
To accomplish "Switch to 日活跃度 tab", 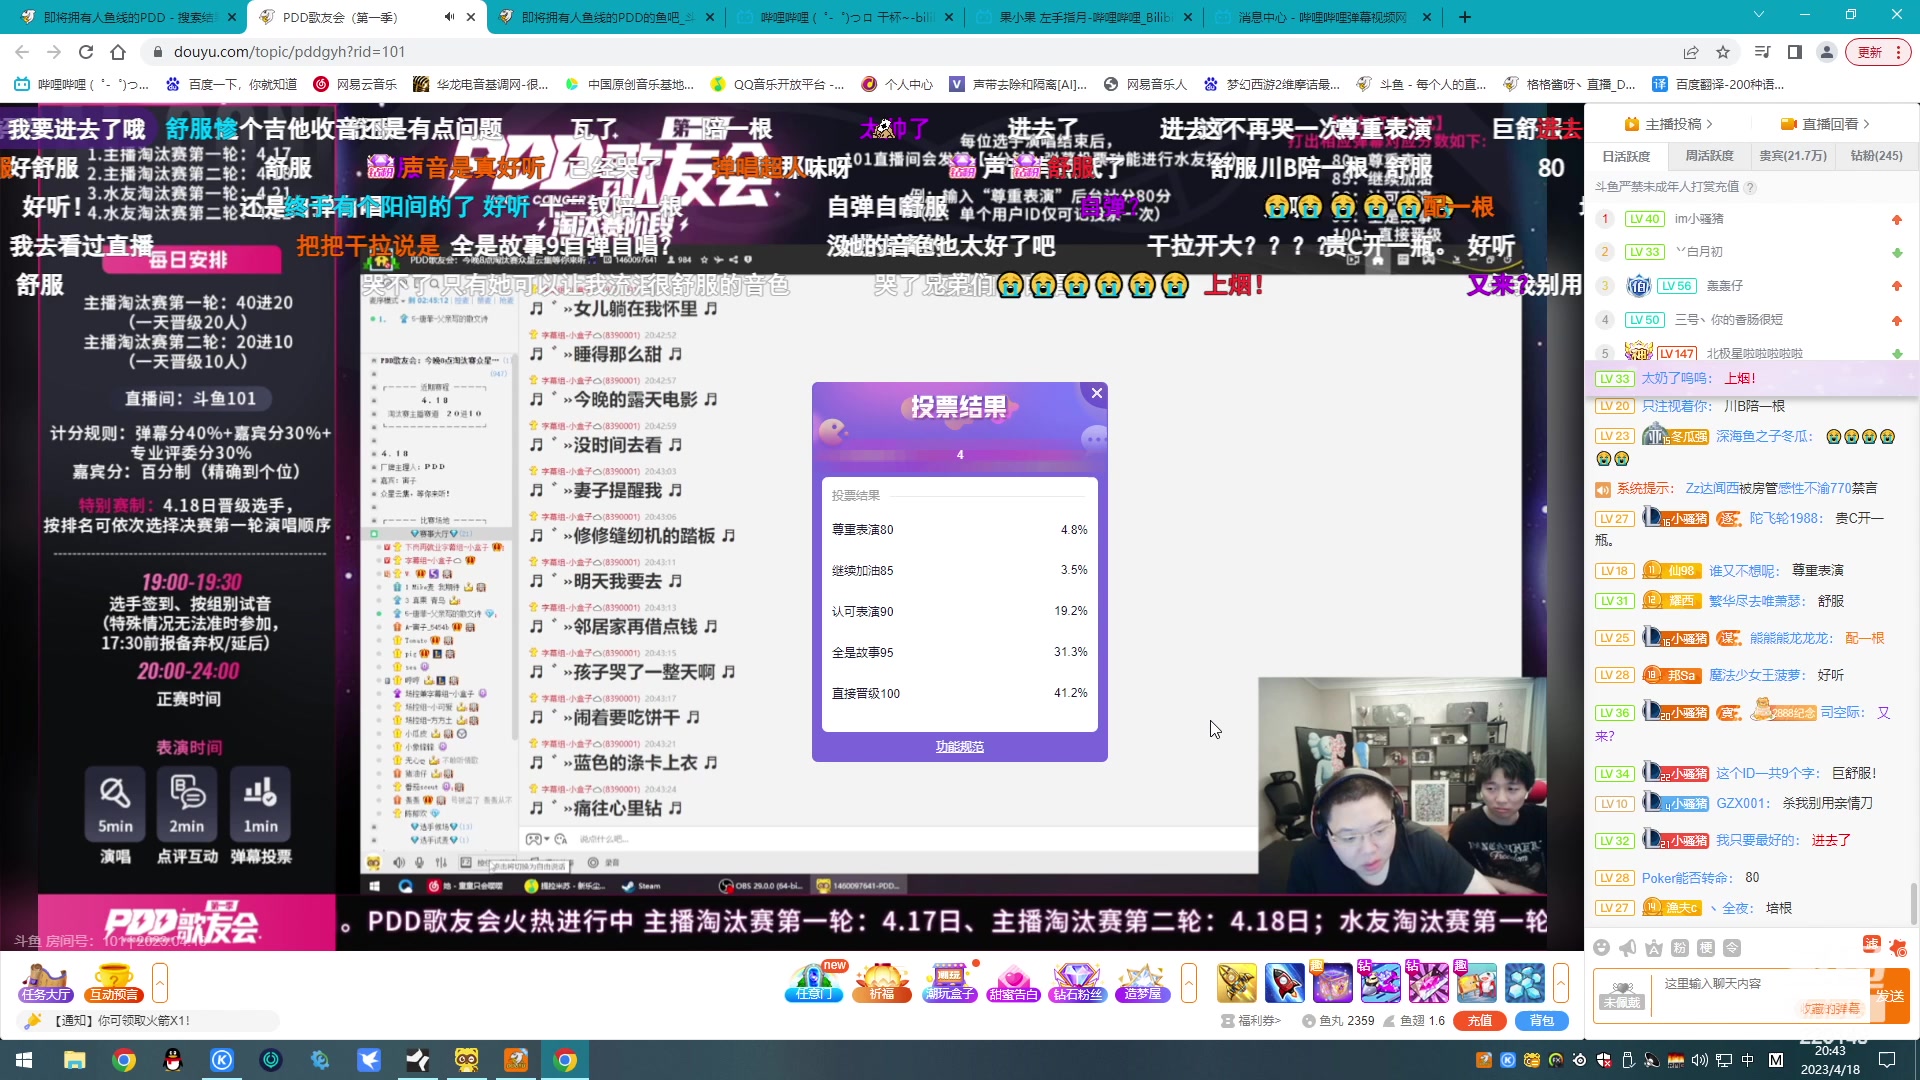I will click(x=1627, y=156).
